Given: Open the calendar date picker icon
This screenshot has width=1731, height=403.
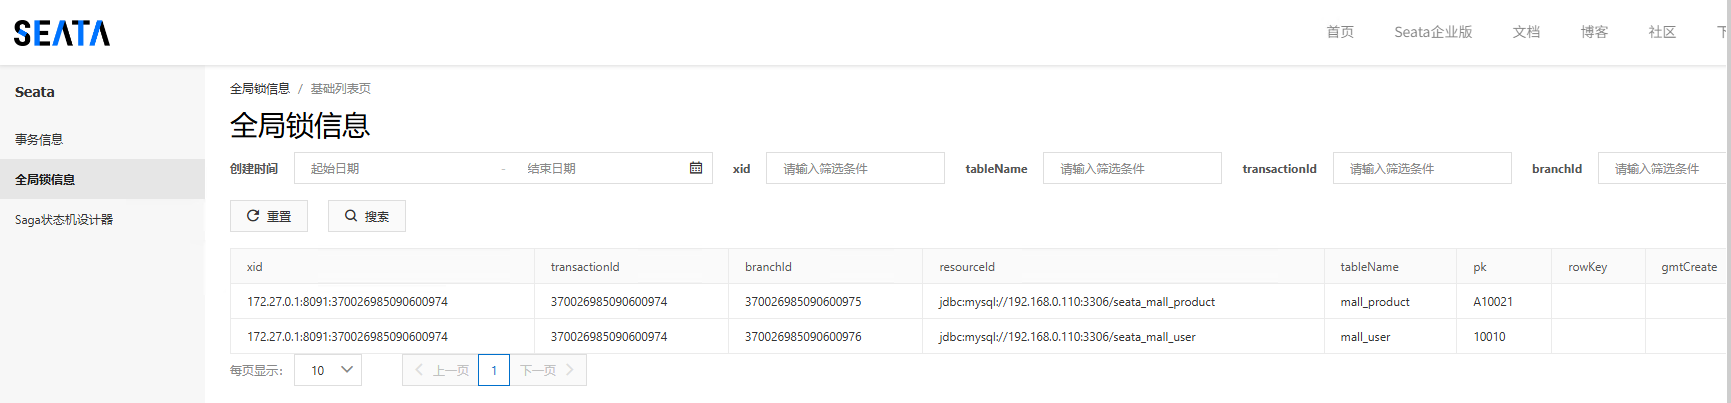Looking at the screenshot, I should tap(696, 168).
